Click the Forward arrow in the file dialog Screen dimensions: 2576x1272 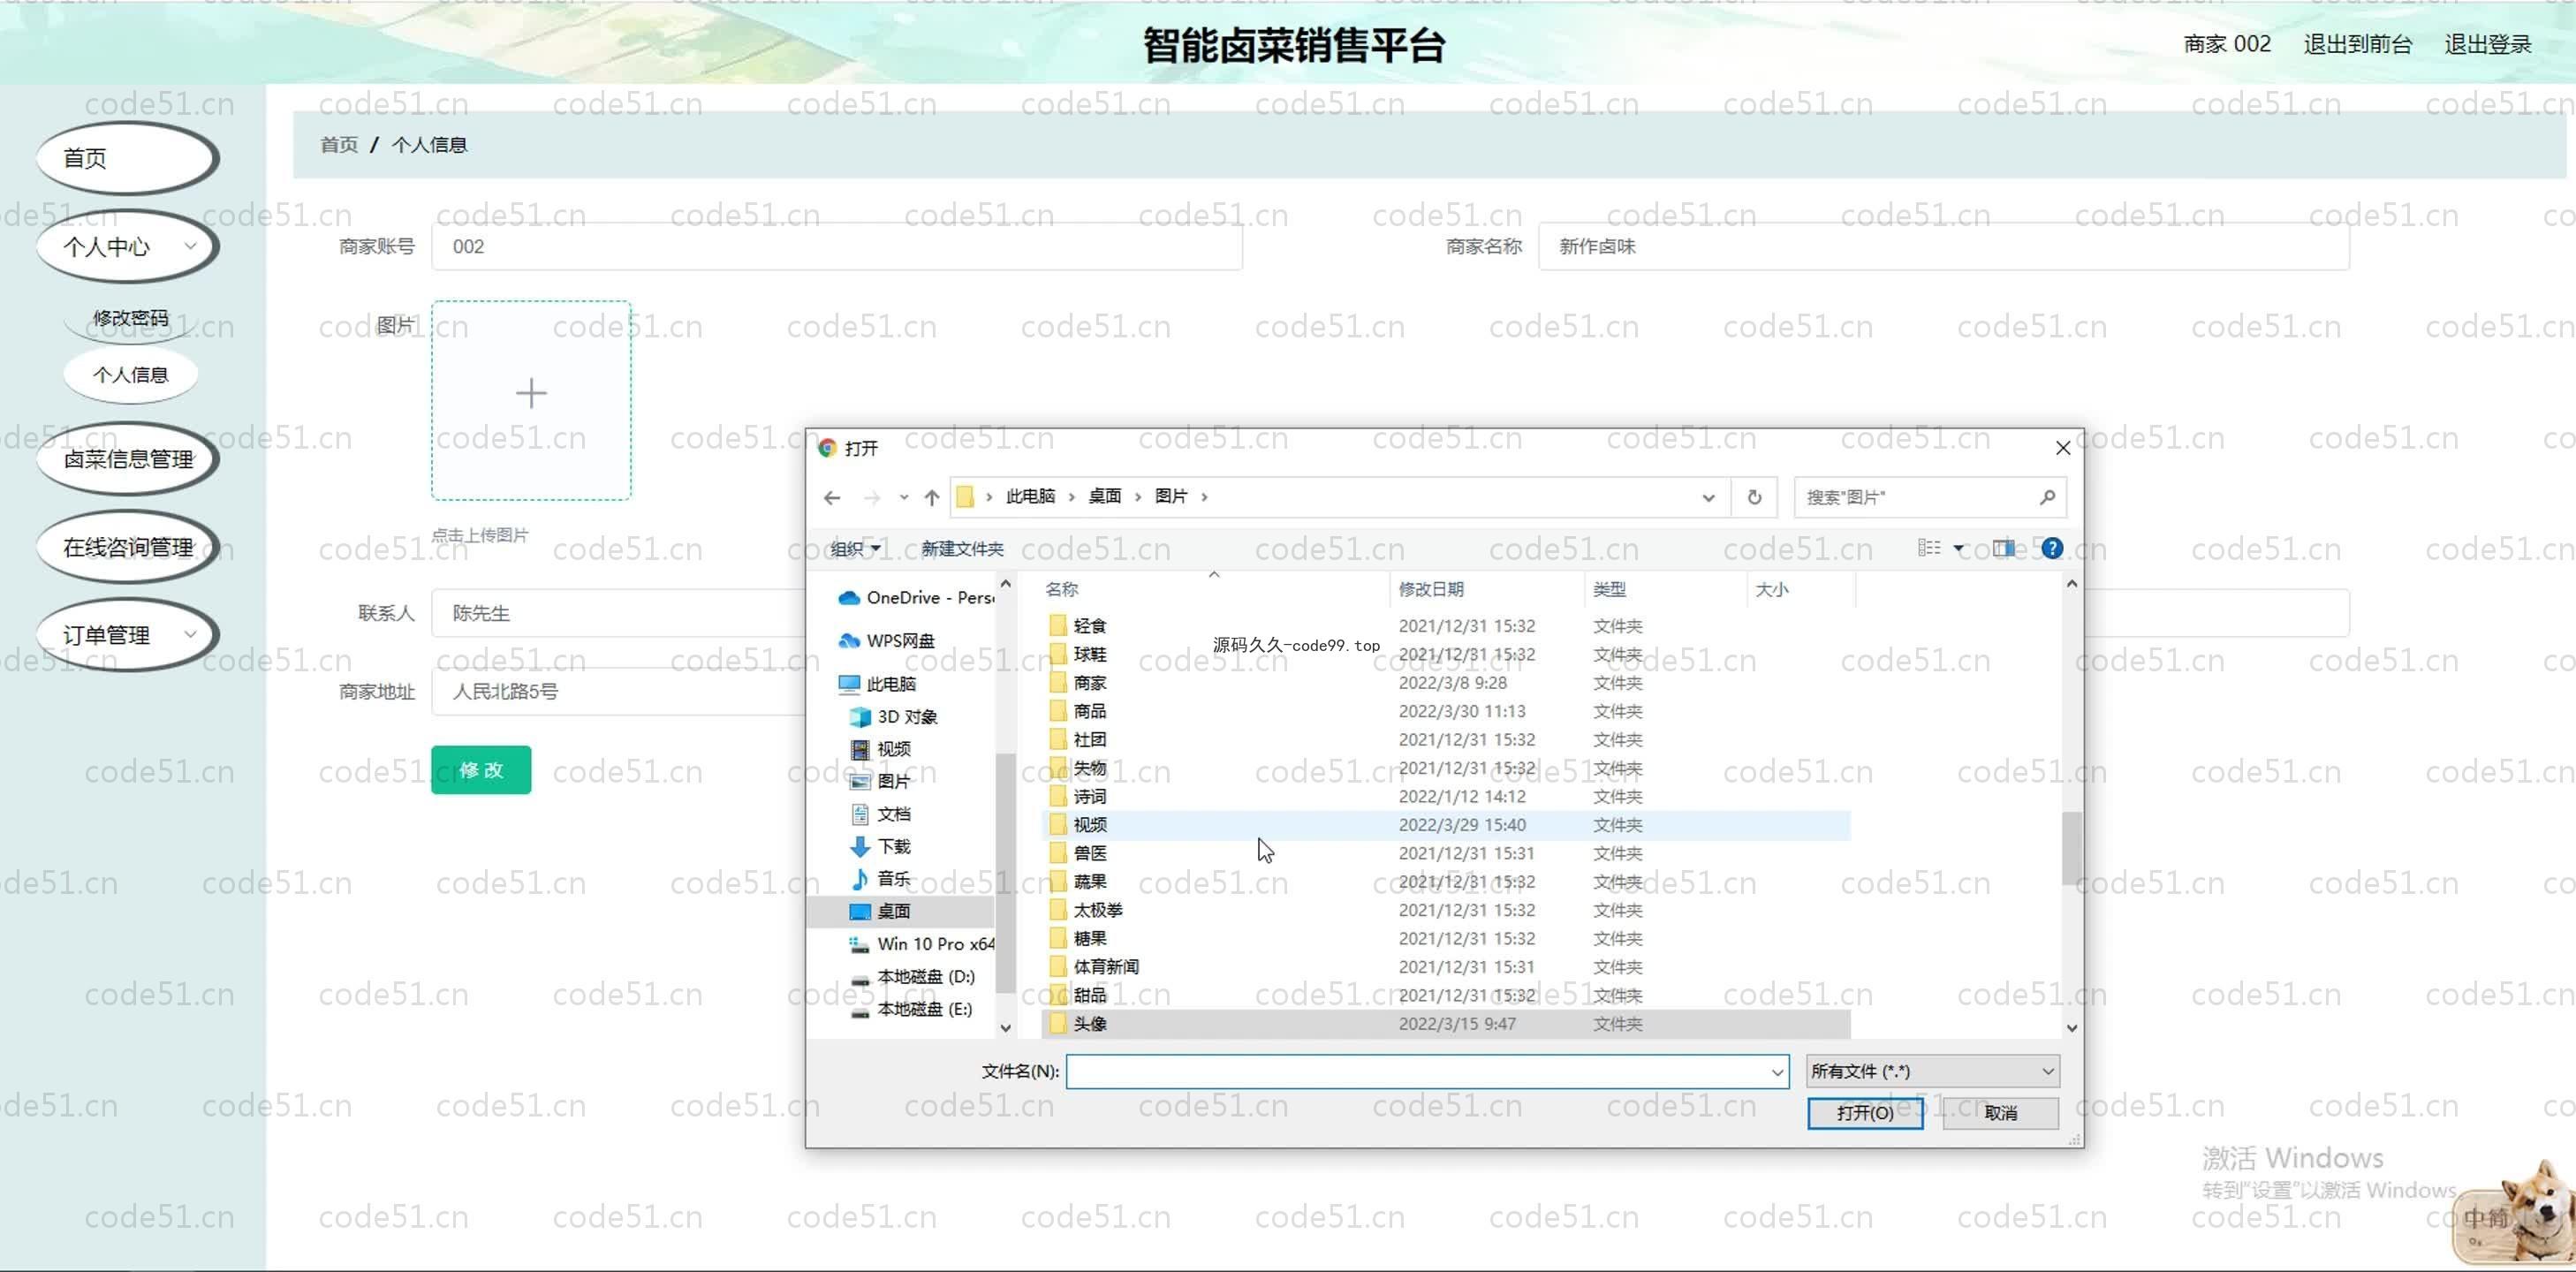click(x=872, y=497)
